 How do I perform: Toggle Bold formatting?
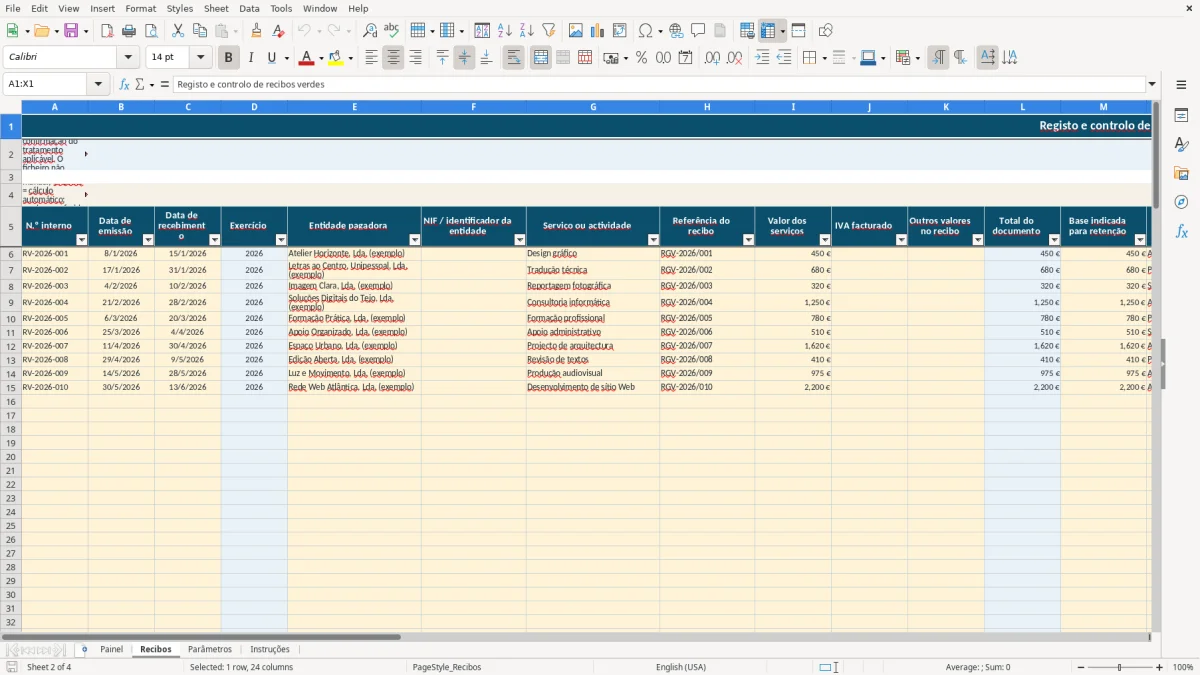(x=229, y=58)
